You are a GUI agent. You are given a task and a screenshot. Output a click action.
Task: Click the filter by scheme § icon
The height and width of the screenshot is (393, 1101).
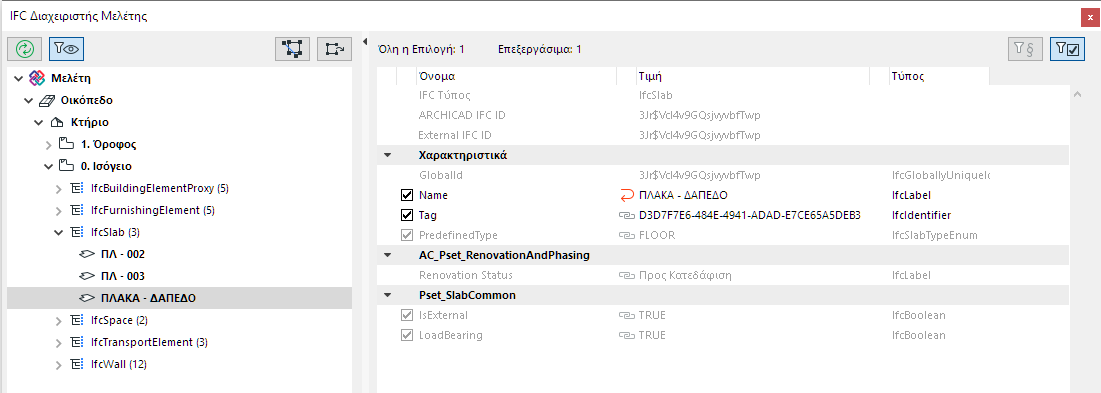pyautogui.click(x=1026, y=49)
